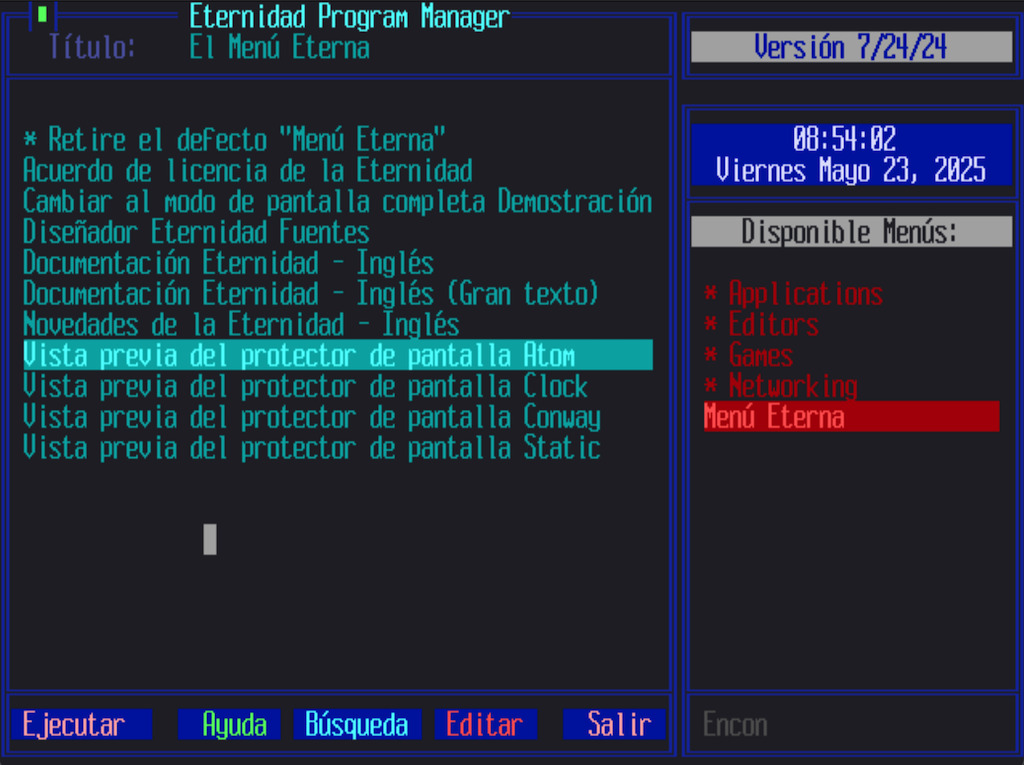This screenshot has height=765, width=1024.
Task: Open Ayuda help
Action: (x=229, y=724)
